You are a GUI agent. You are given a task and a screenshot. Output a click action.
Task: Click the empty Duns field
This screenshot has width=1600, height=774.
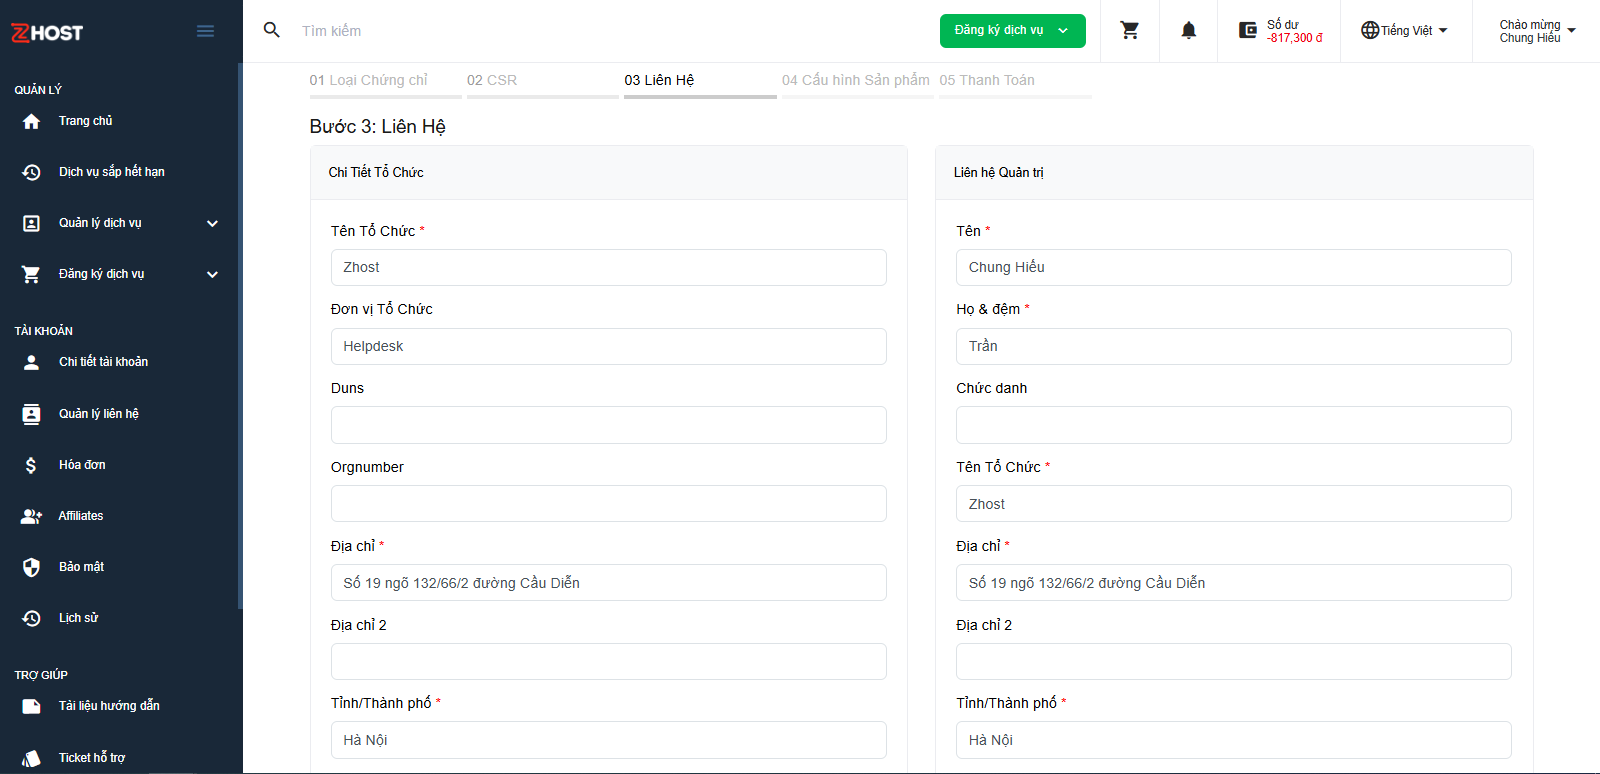[x=609, y=425]
